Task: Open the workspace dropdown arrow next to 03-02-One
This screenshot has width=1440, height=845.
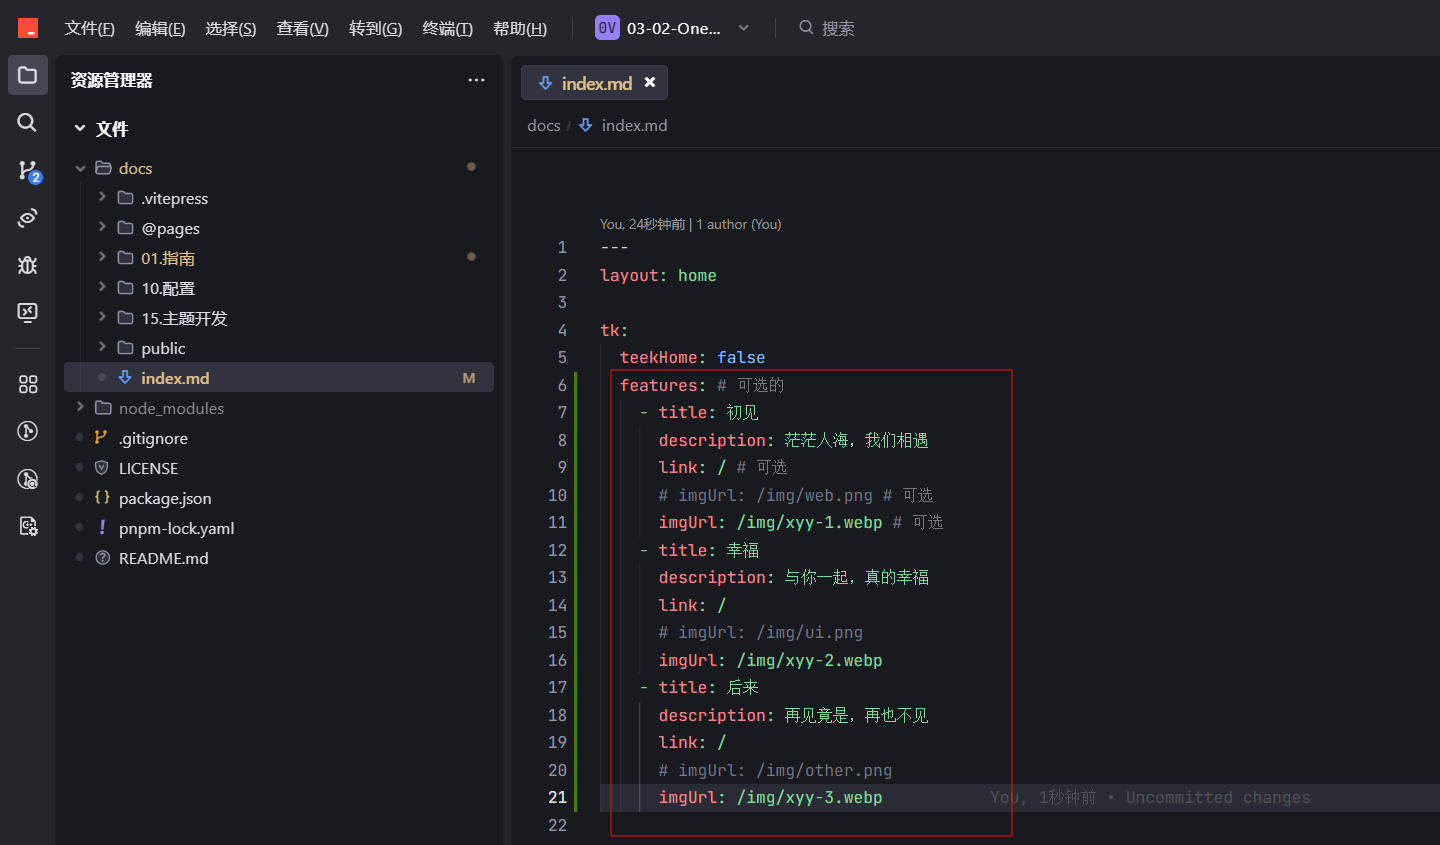Action: (744, 28)
